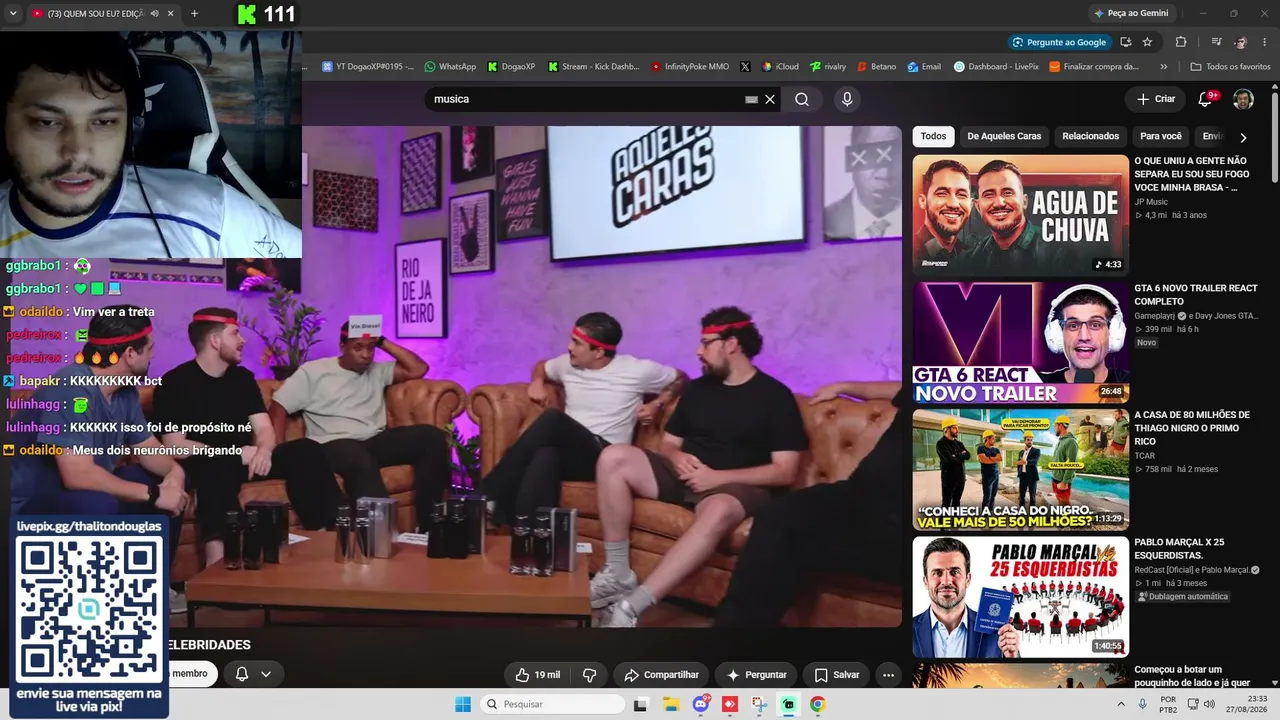Viewport: 1280px width, 720px height.
Task: Open a new browser tab
Action: click(194, 13)
